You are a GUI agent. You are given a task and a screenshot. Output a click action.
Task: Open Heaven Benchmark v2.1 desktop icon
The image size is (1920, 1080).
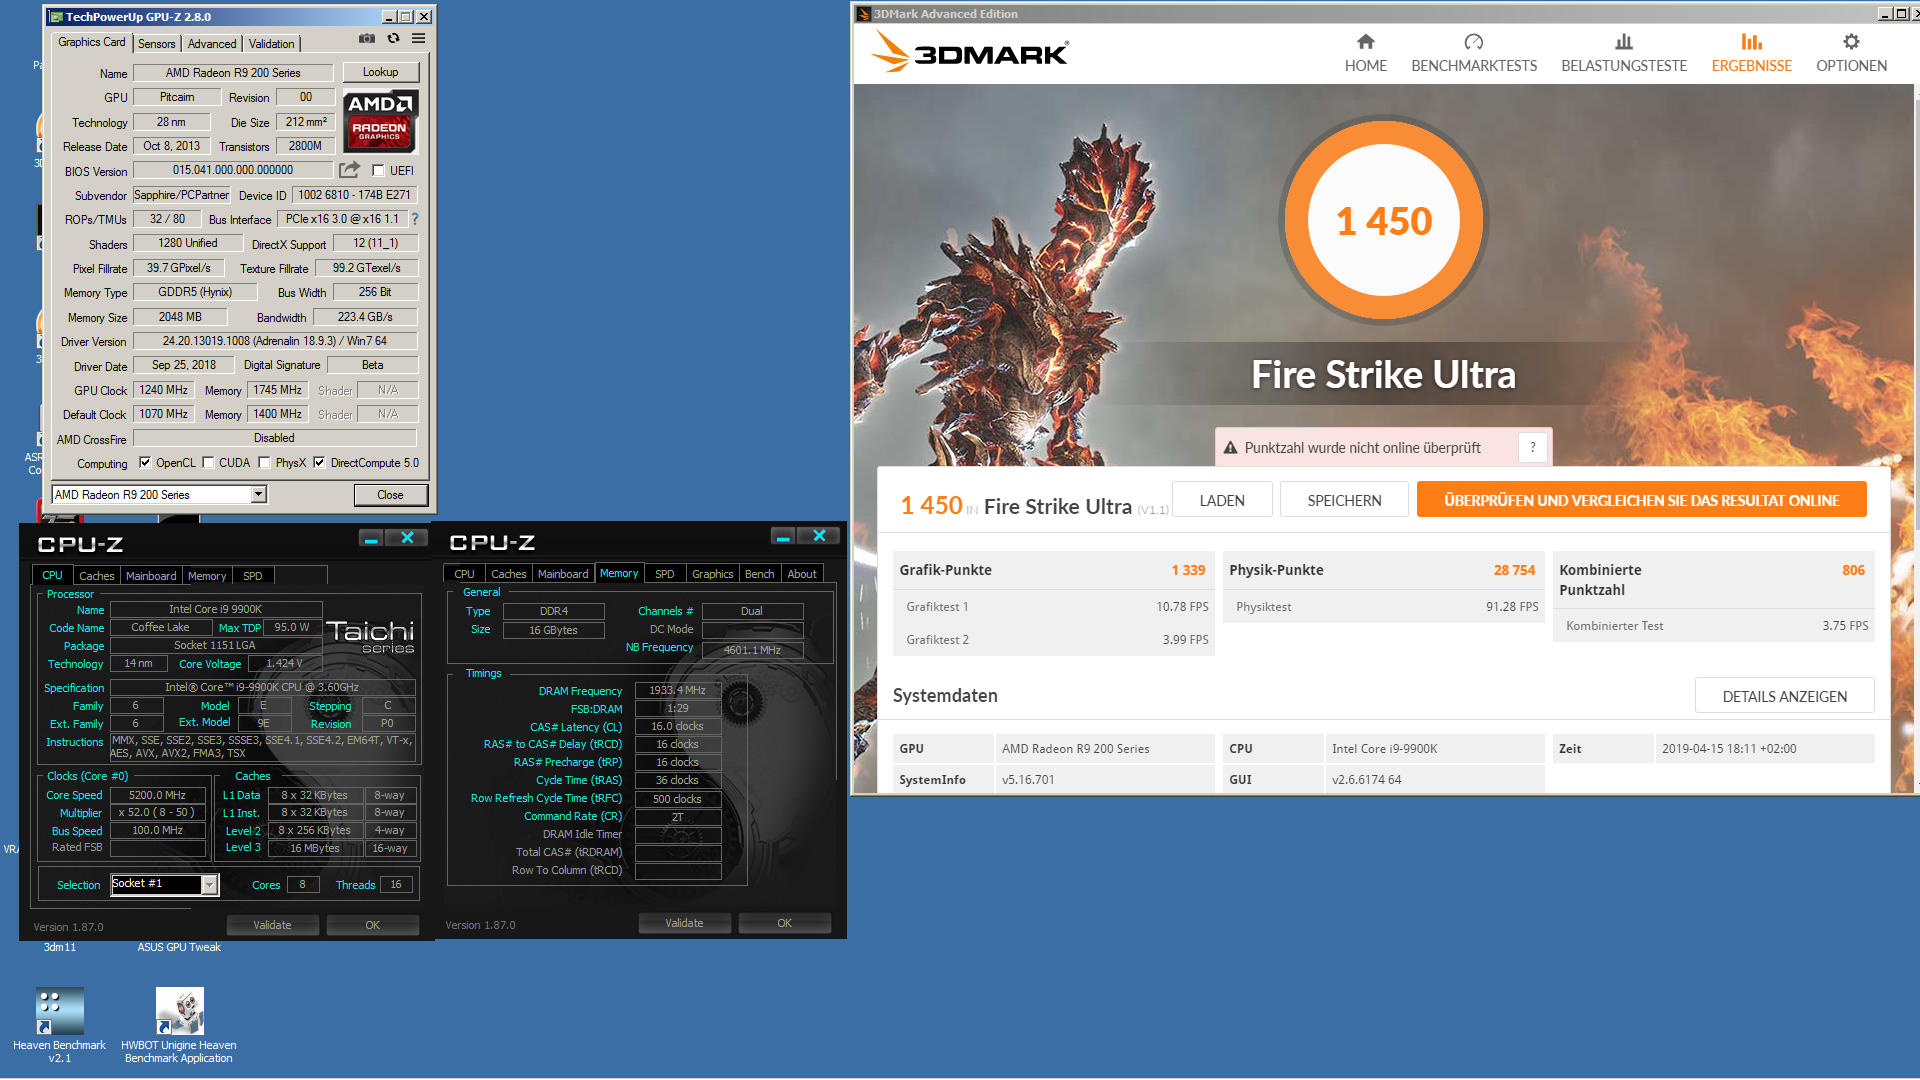(59, 1012)
